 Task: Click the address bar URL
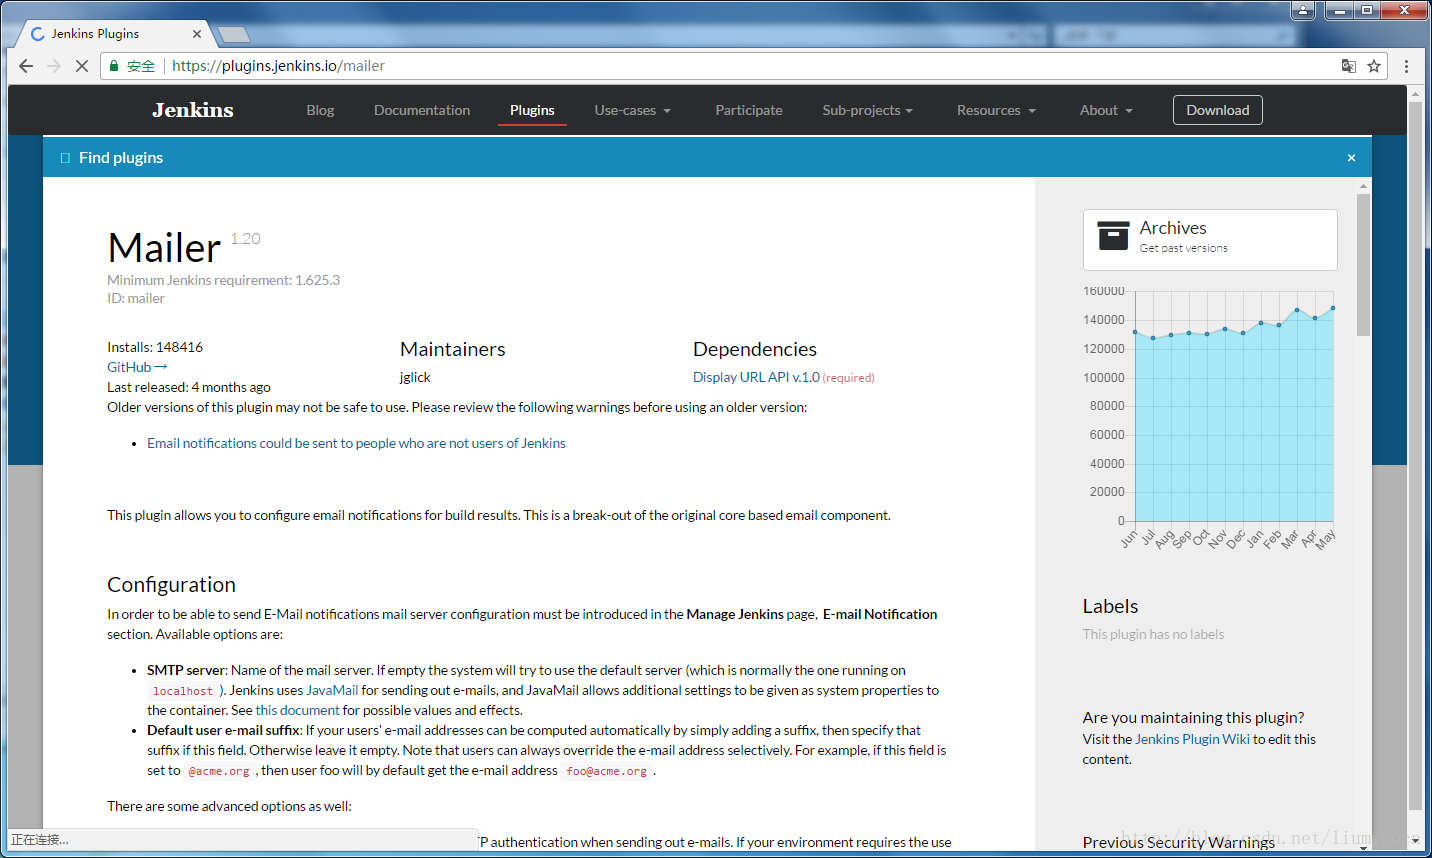click(x=278, y=66)
